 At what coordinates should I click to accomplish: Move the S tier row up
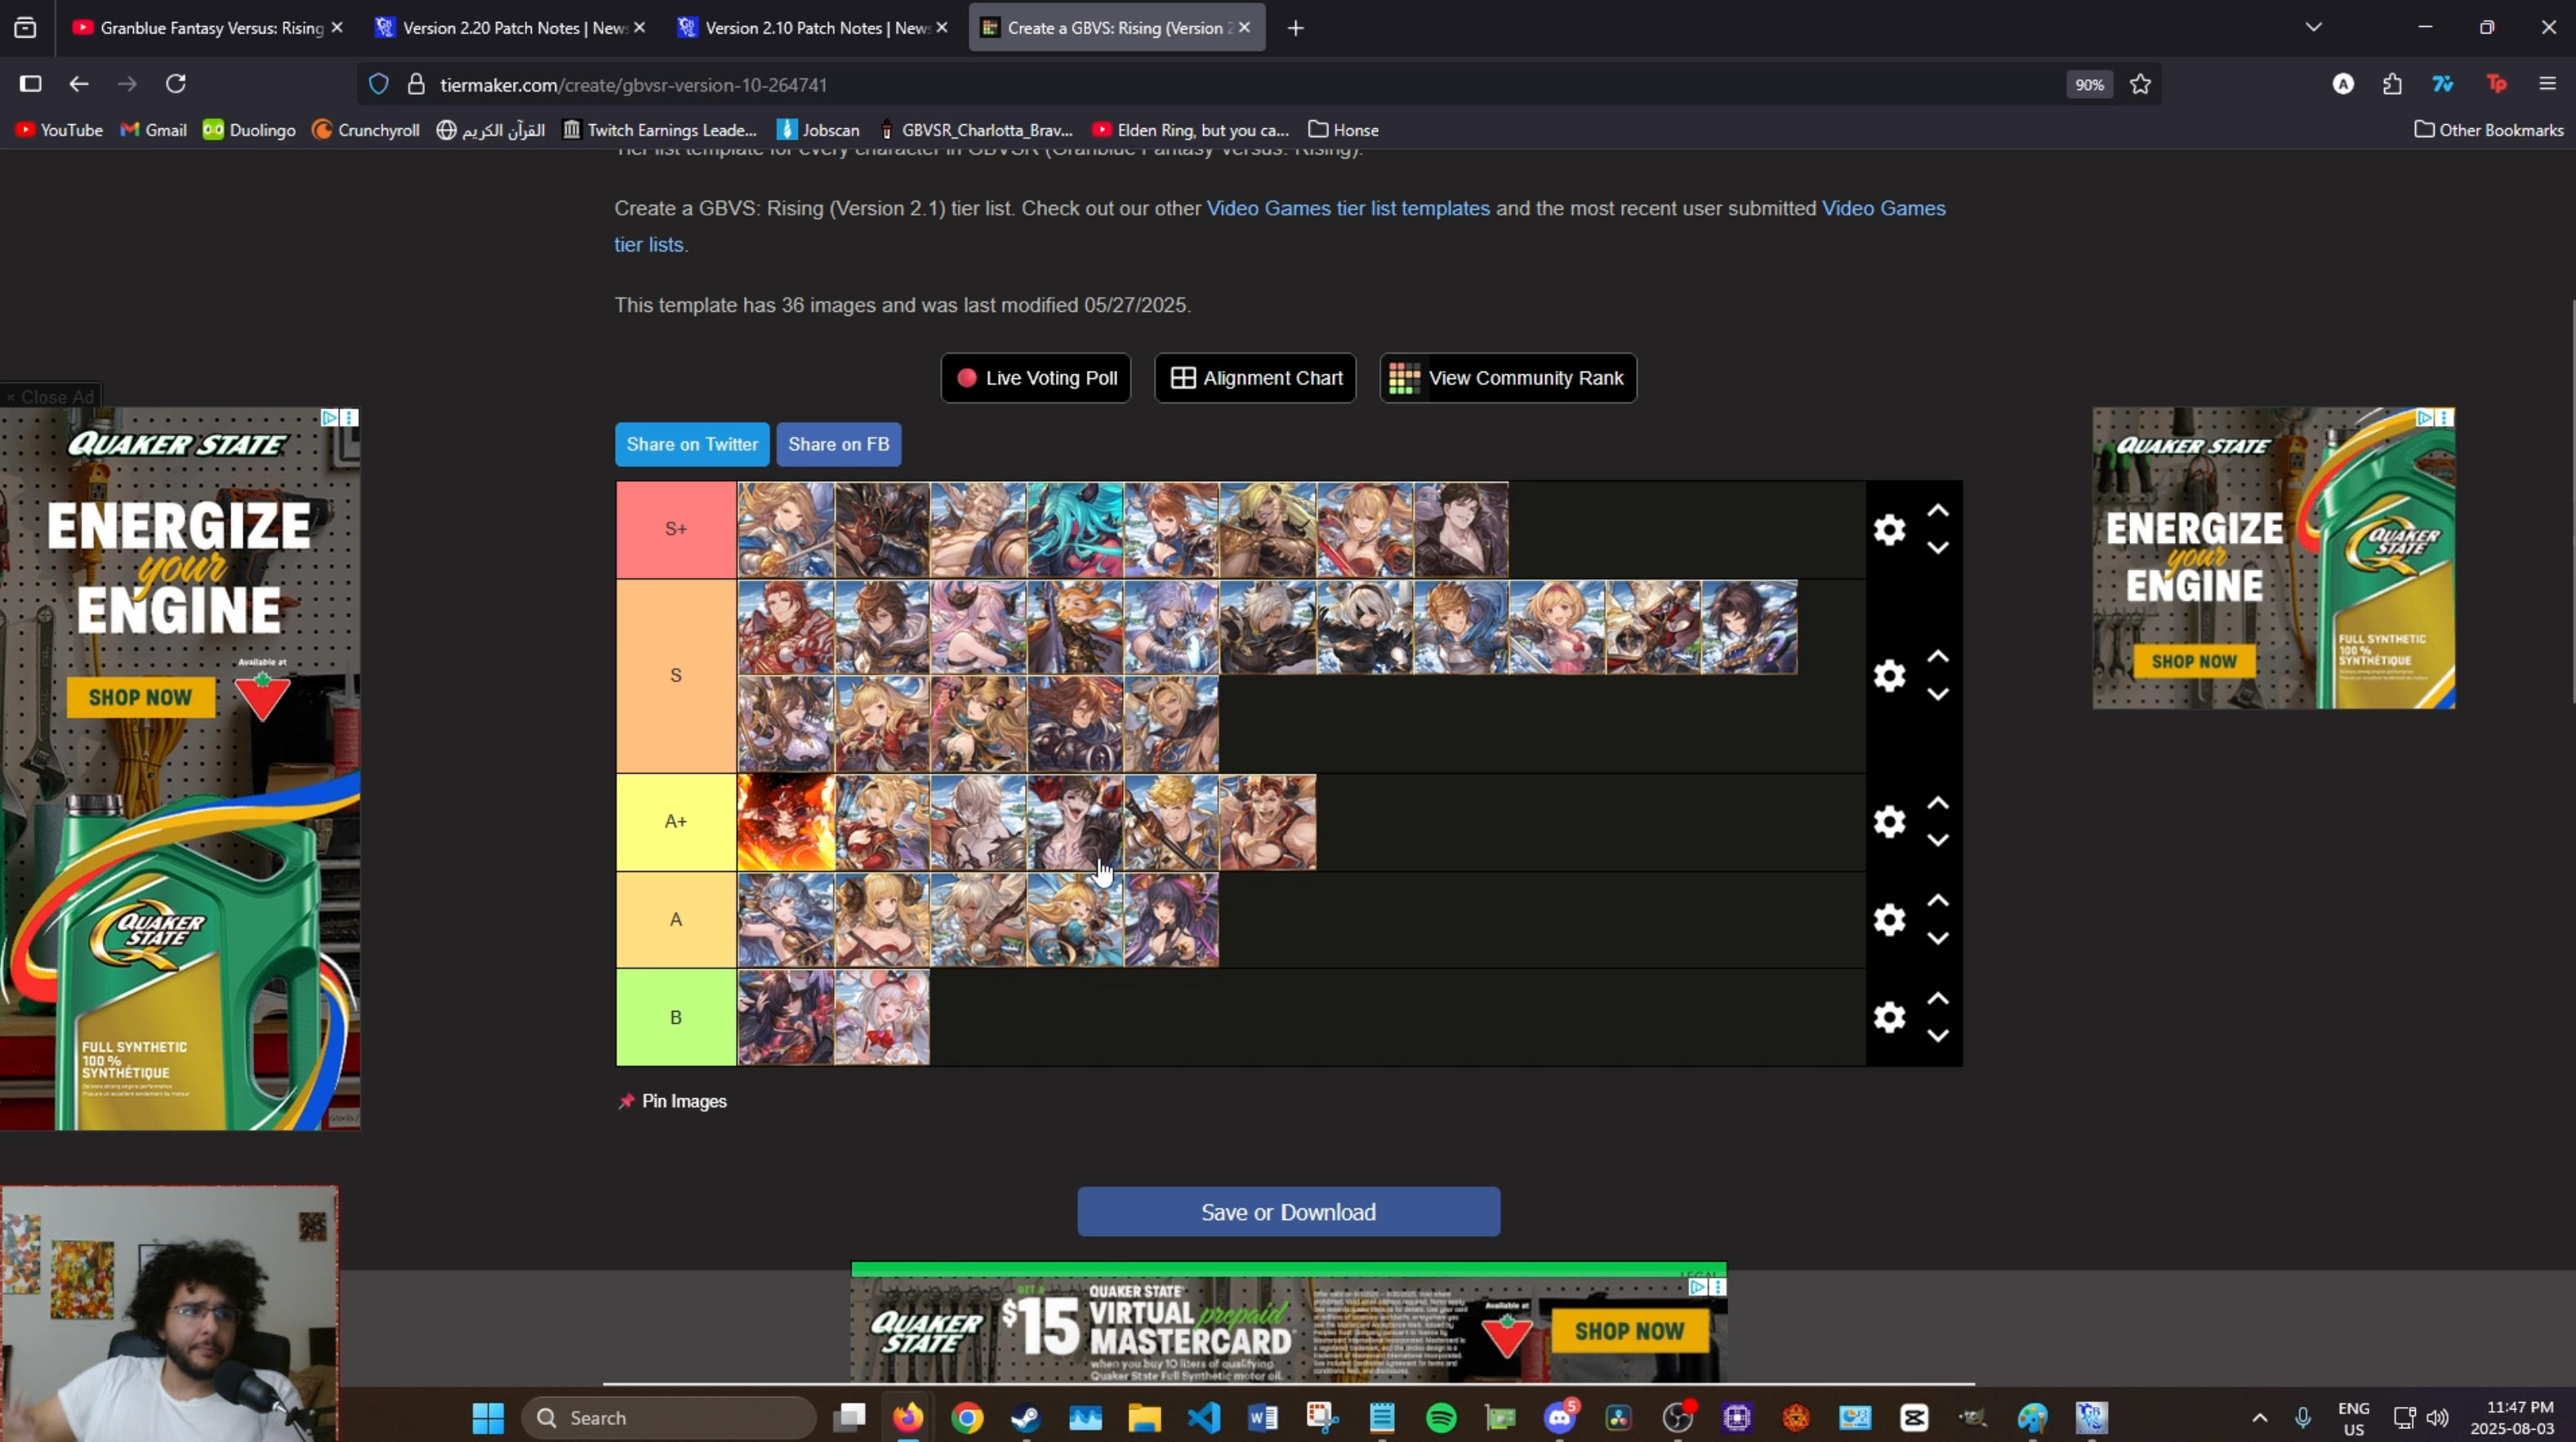(1938, 657)
